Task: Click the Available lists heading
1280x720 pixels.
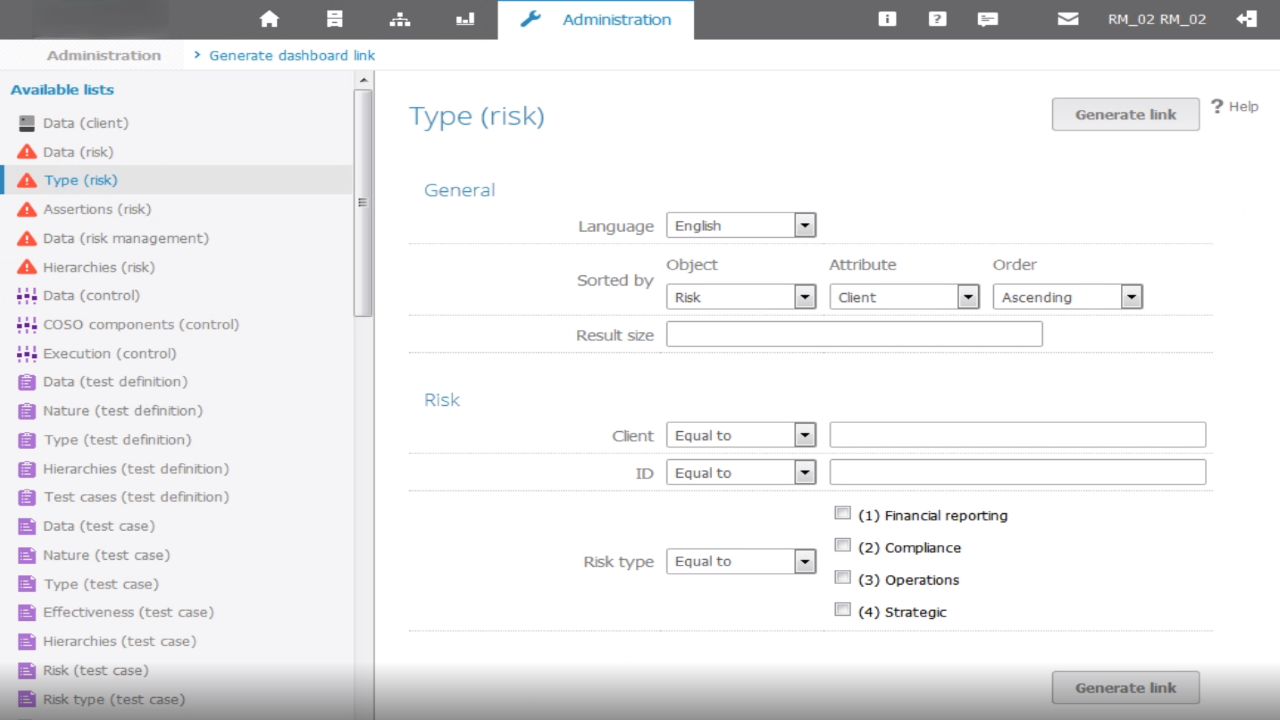Action: pyautogui.click(x=62, y=89)
